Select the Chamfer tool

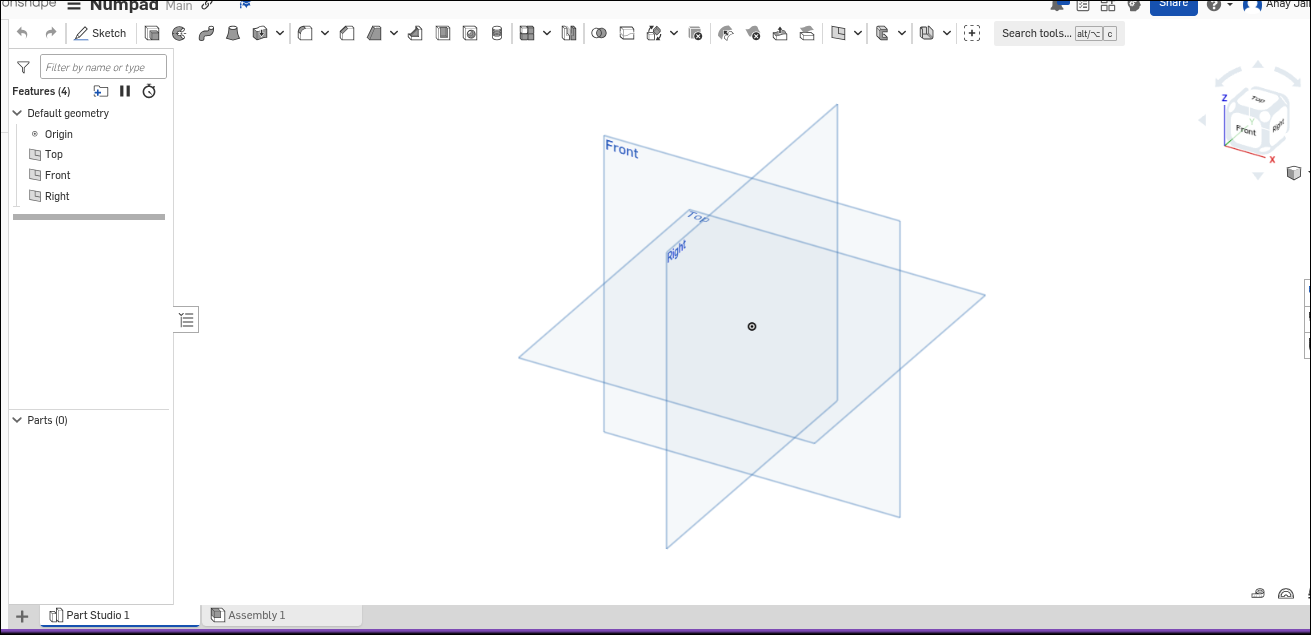347,33
